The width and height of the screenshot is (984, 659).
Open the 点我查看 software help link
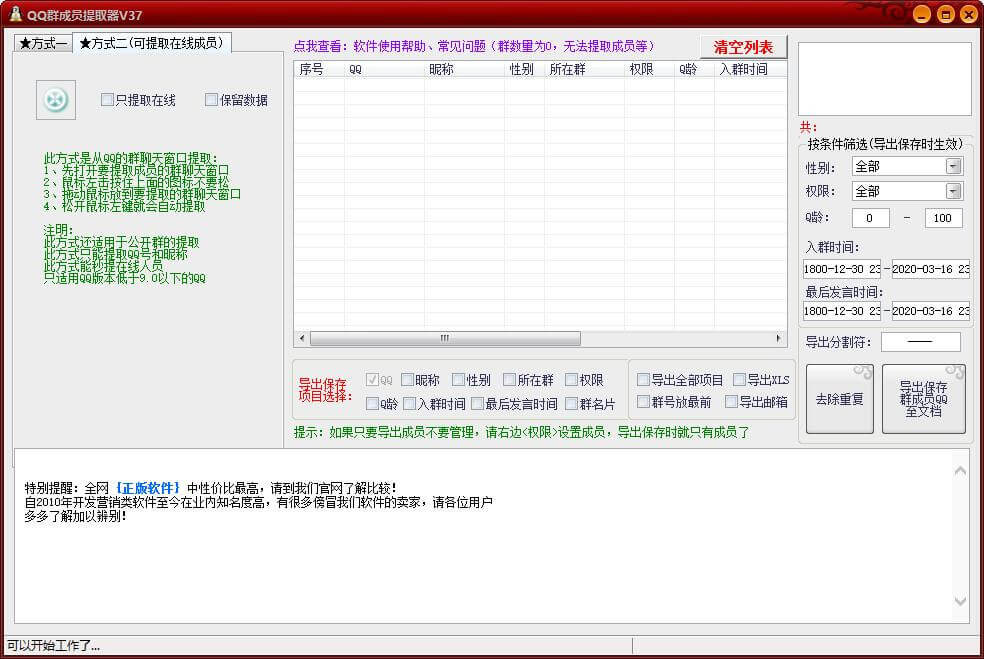[x=474, y=46]
